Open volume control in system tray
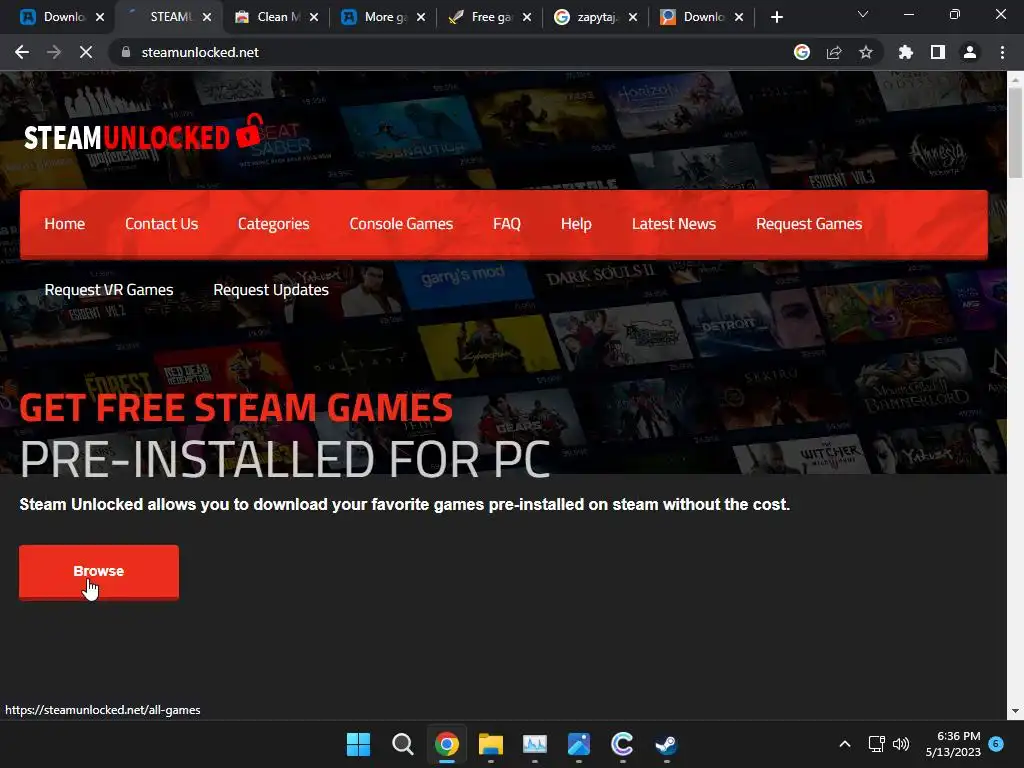 pos(901,744)
